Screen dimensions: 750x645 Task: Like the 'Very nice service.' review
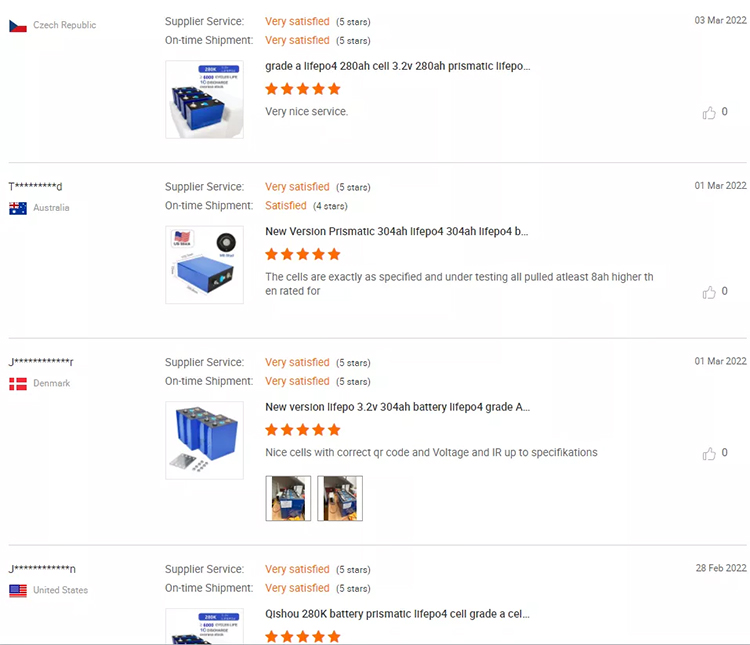click(x=709, y=113)
